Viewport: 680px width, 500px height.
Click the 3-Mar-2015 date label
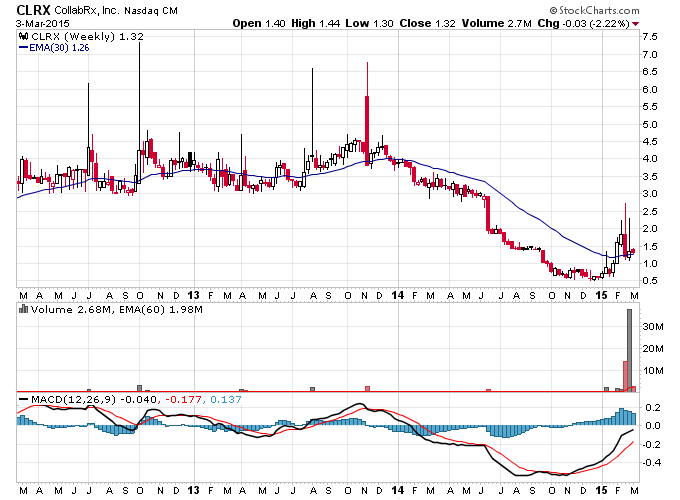tap(42, 23)
